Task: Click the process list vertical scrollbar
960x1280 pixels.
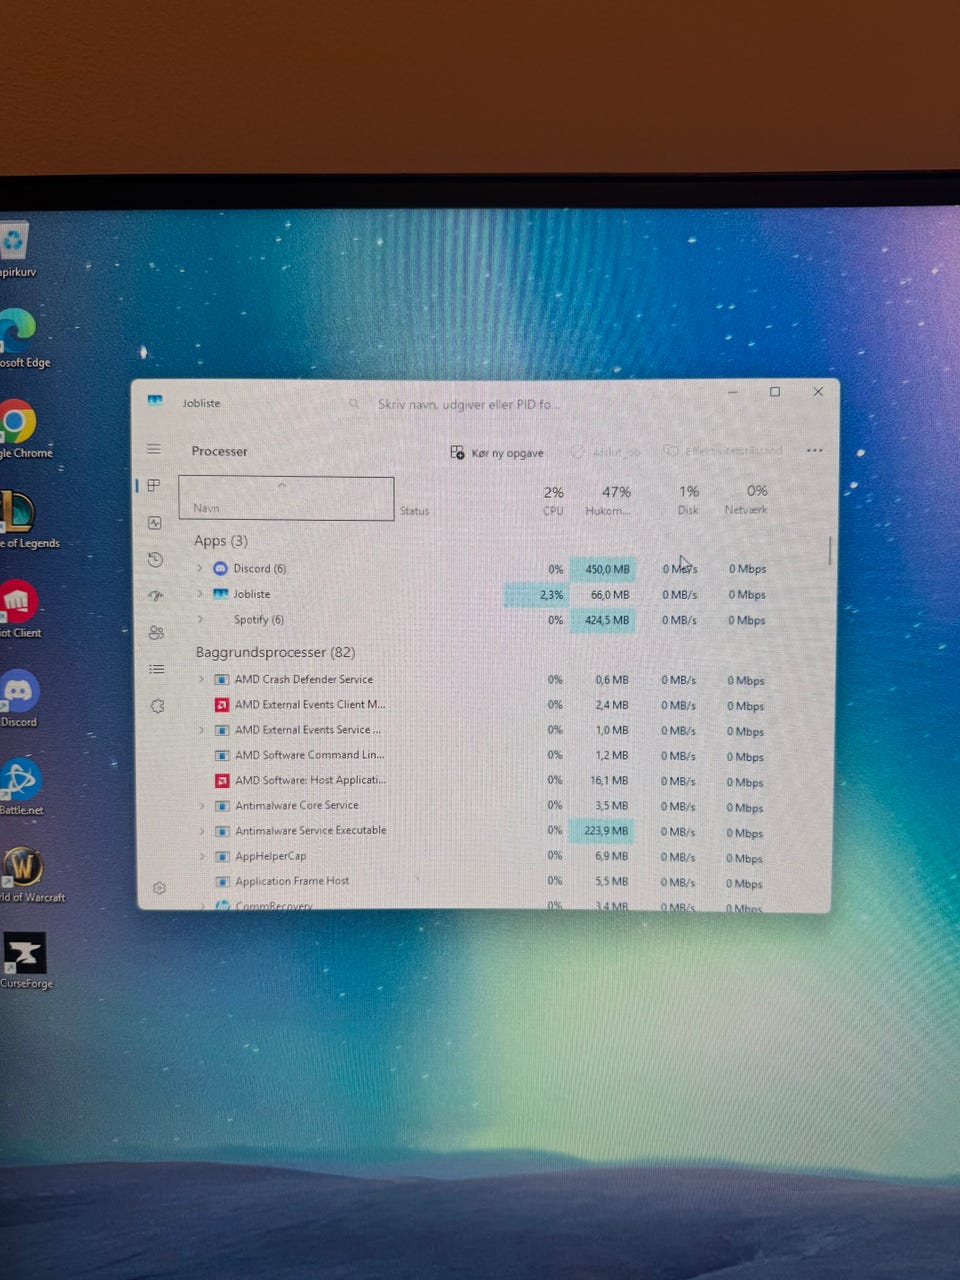Action: [x=829, y=550]
